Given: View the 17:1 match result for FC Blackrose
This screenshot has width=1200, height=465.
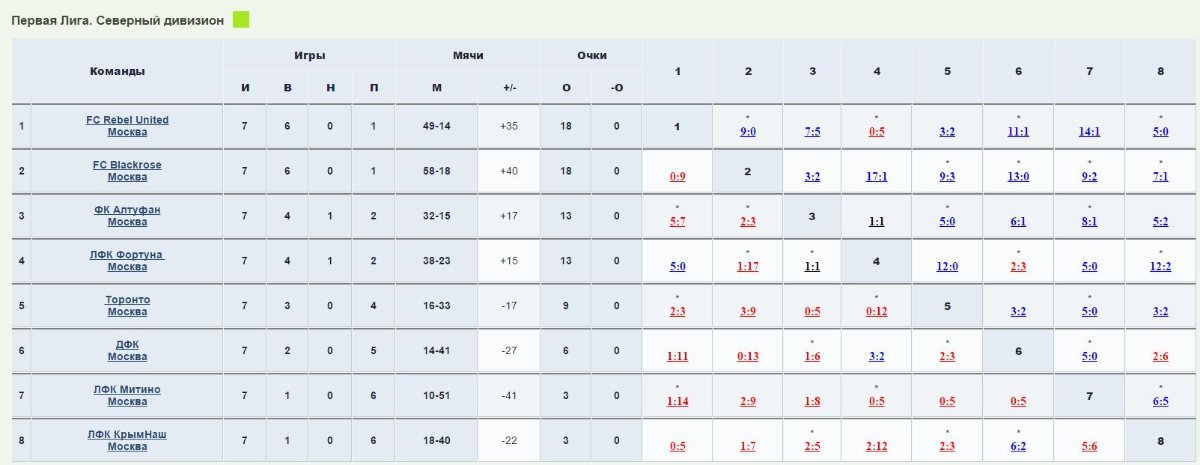Looking at the screenshot, I should pyautogui.click(x=877, y=176).
